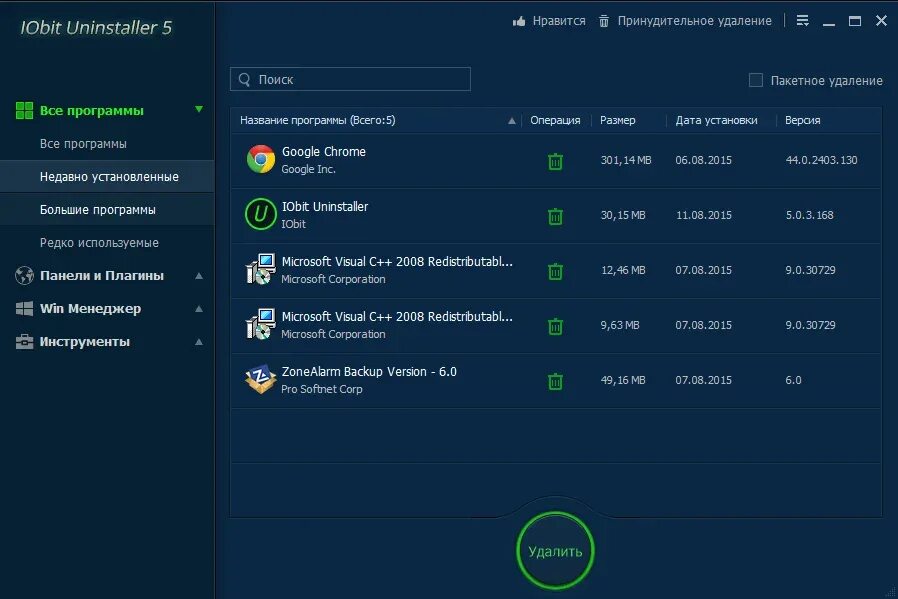
Task: Select Недавно установленные in sidebar
Action: pos(109,177)
